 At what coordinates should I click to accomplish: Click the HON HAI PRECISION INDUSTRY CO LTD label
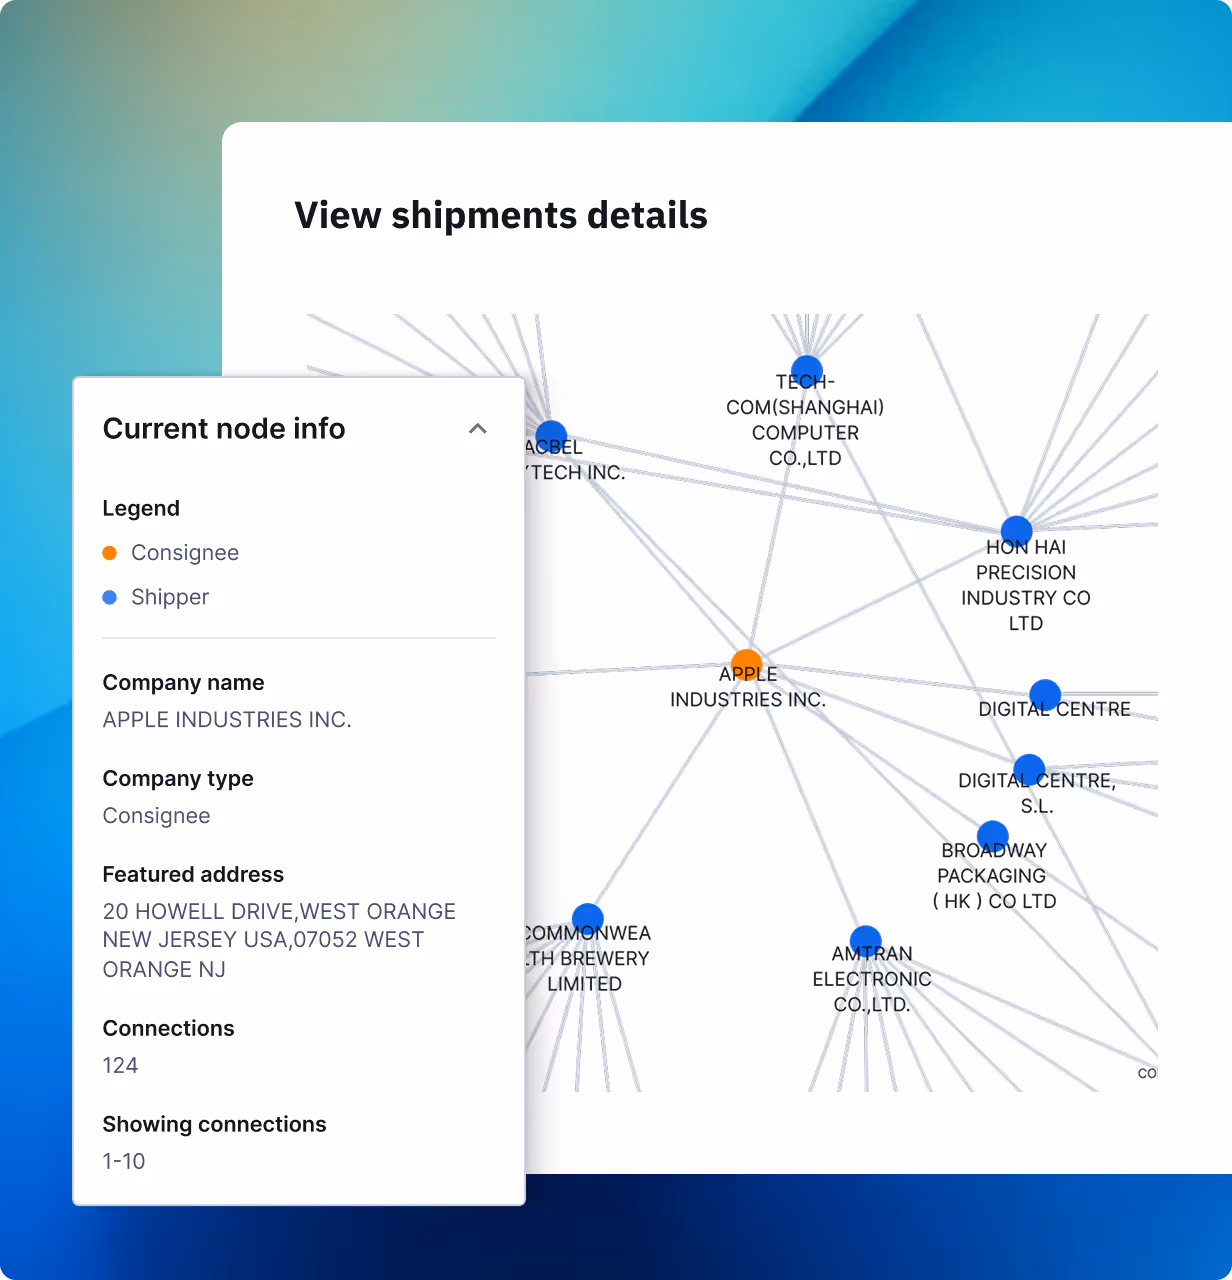(x=1026, y=585)
